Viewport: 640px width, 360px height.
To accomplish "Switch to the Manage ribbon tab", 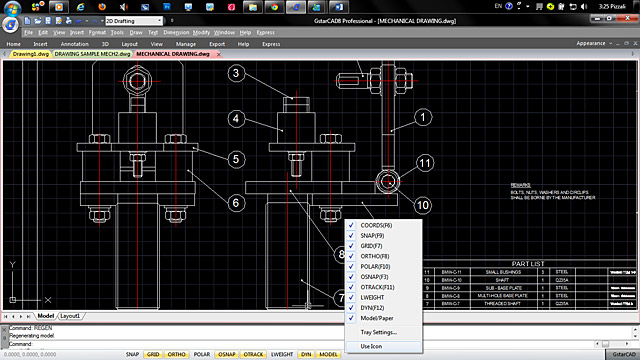I will (x=186, y=44).
